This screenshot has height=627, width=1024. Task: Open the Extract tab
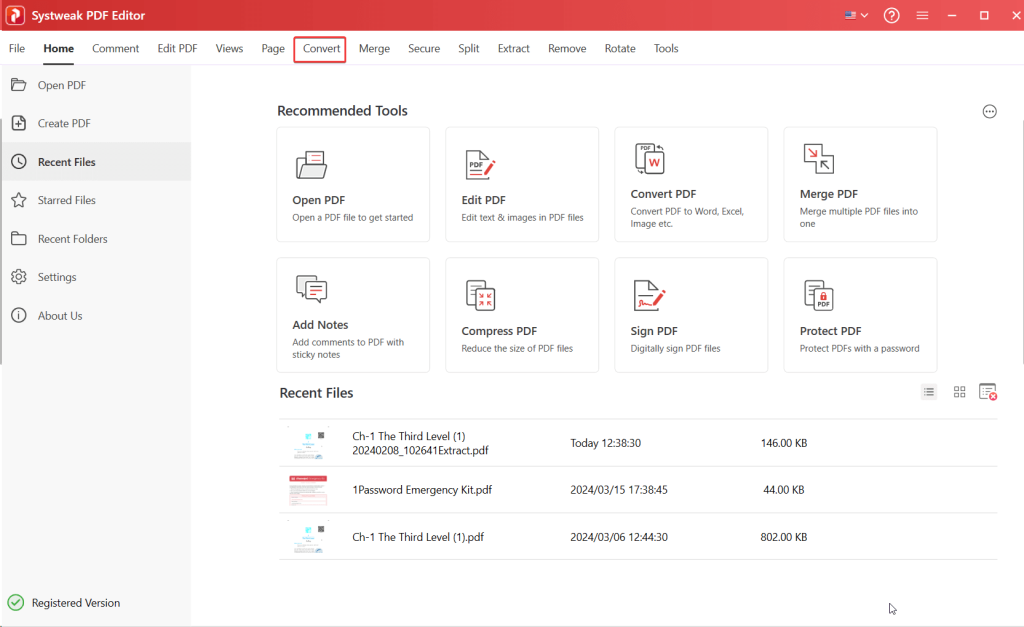pyautogui.click(x=513, y=48)
